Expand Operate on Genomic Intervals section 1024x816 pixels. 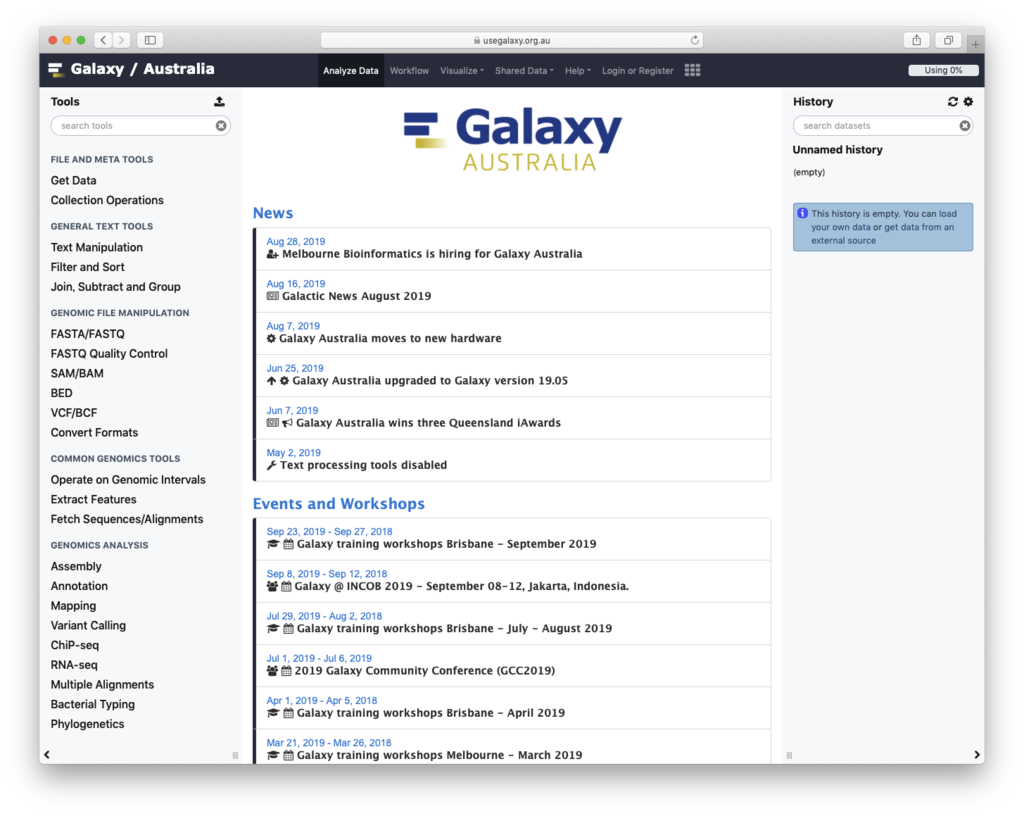click(x=128, y=479)
